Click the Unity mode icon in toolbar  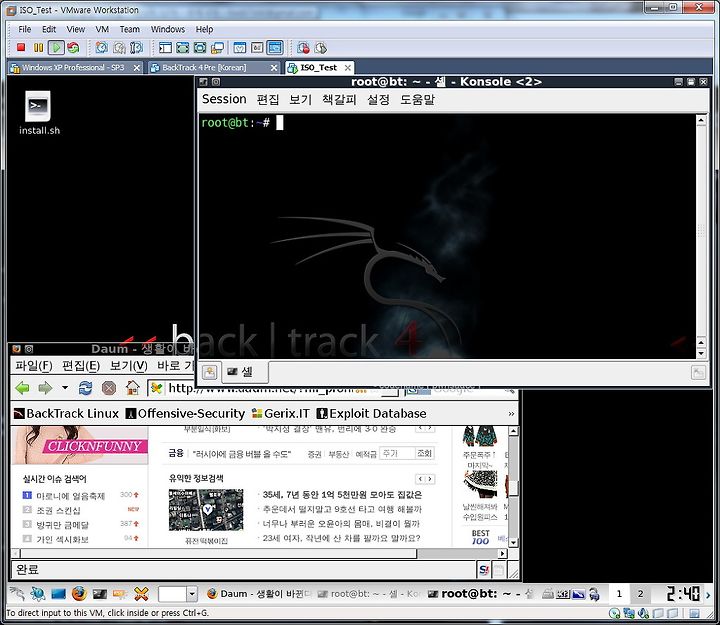217,47
